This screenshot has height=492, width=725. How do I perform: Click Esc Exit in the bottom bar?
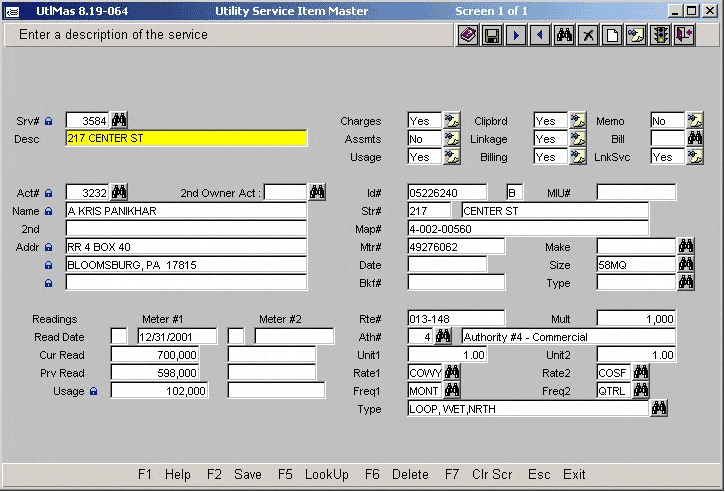coord(557,474)
